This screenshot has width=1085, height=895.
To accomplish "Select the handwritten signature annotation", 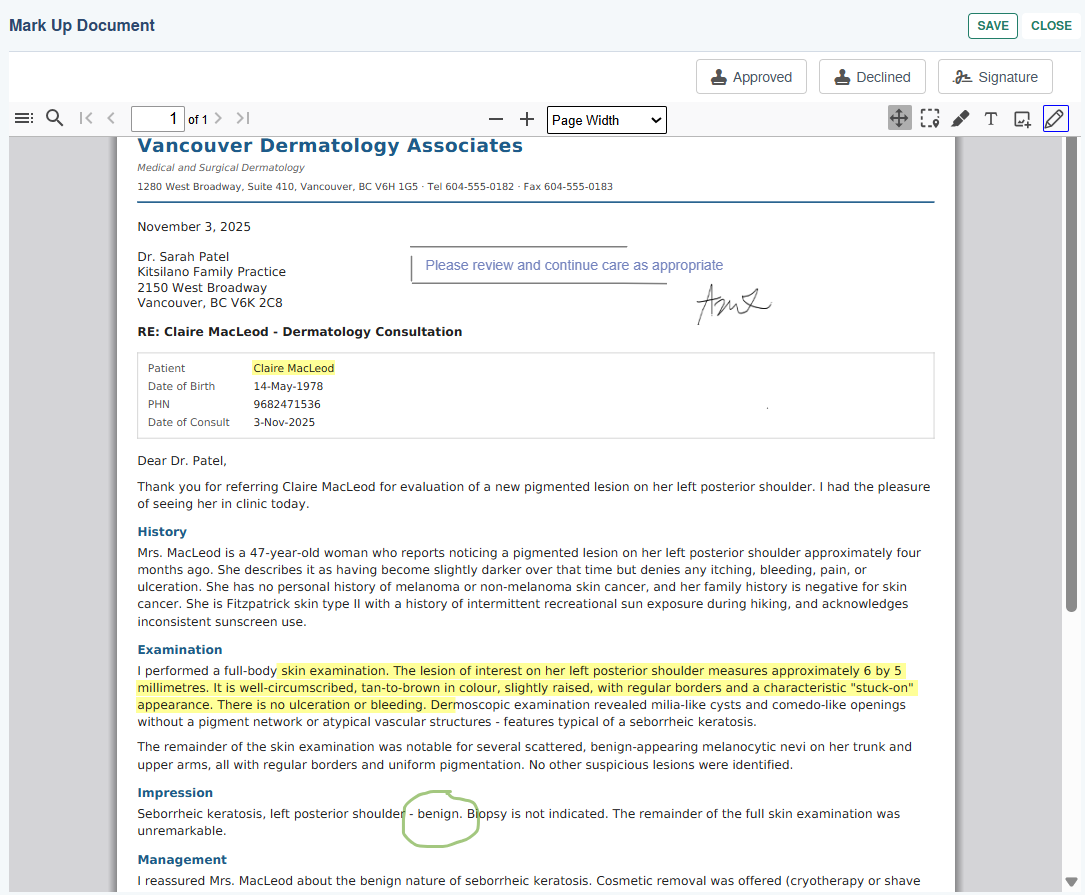I will 733,304.
